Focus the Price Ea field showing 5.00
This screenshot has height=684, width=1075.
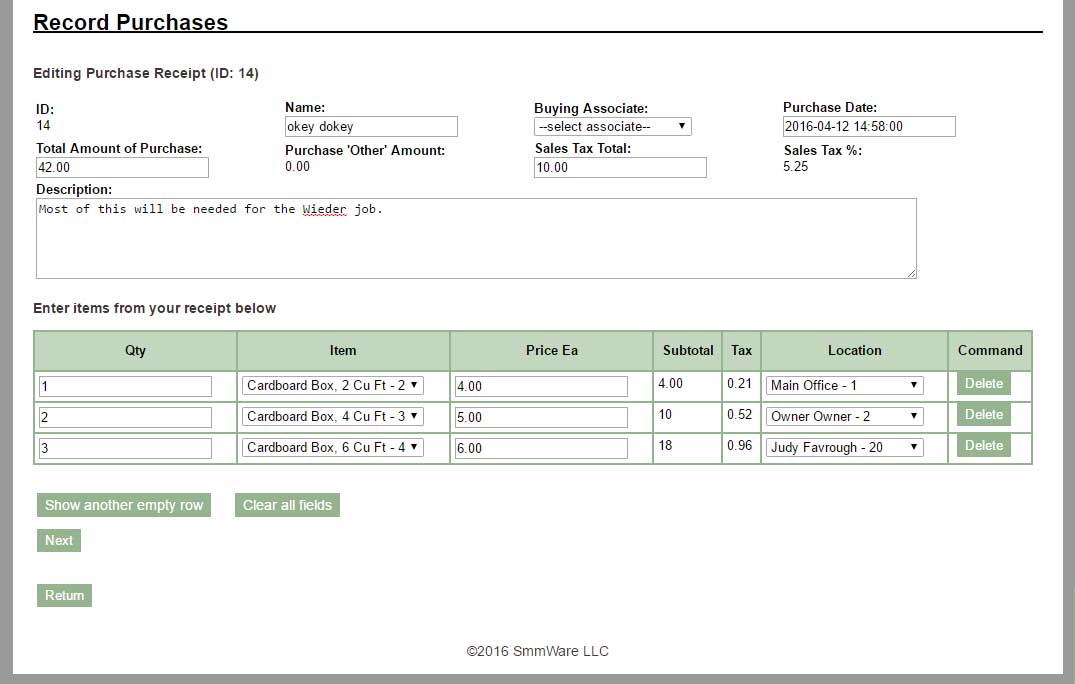[542, 417]
